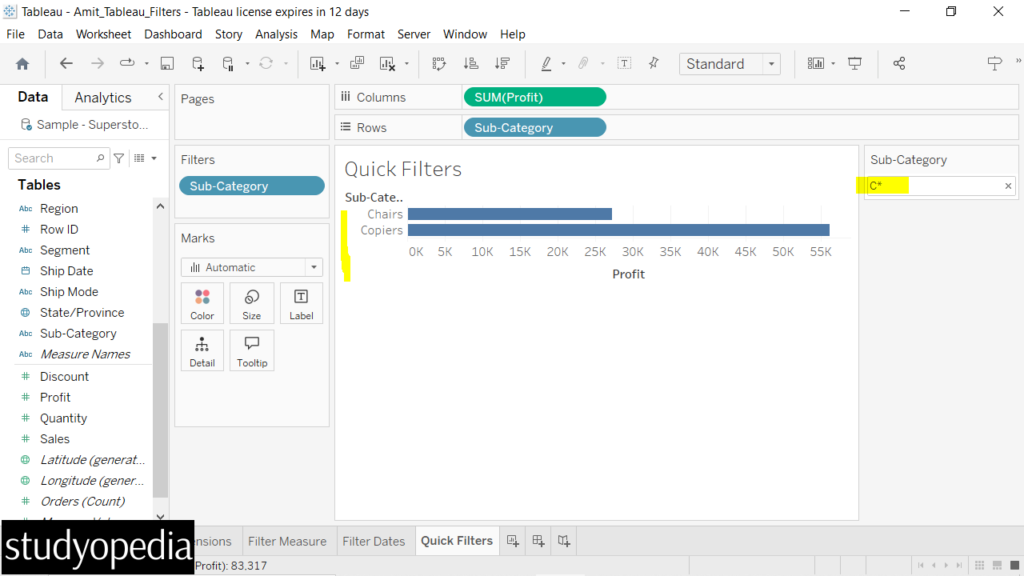Image resolution: width=1024 pixels, height=576 pixels.
Task: Click the New Story tab icon
Action: pyautogui.click(x=564, y=541)
